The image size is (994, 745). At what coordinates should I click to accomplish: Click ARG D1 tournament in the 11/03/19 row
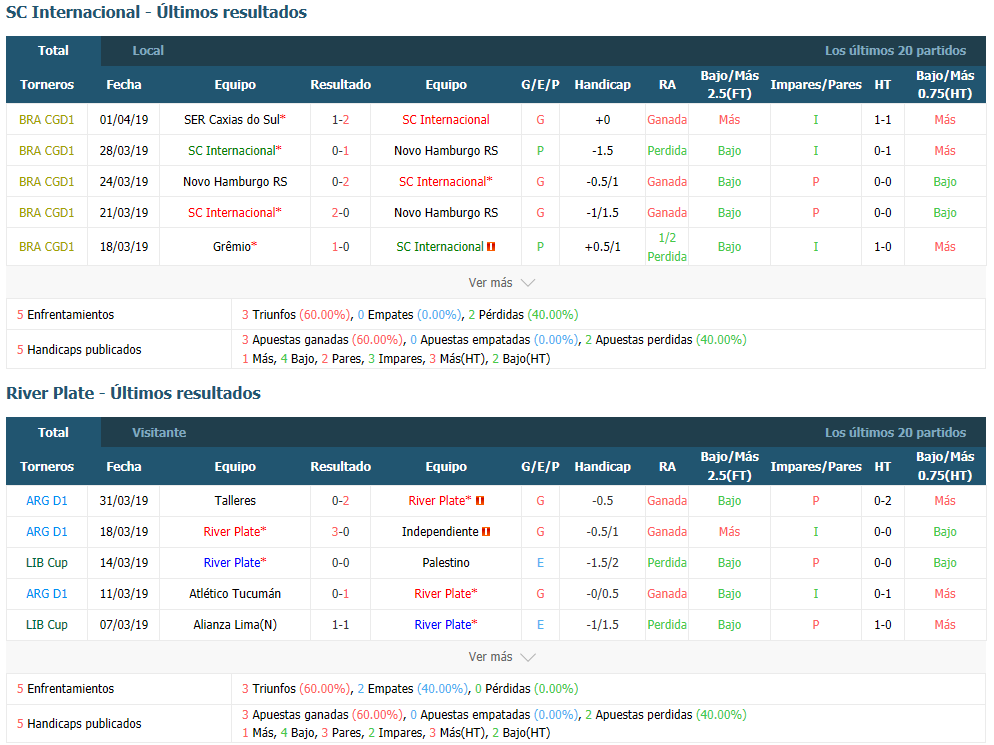46,594
